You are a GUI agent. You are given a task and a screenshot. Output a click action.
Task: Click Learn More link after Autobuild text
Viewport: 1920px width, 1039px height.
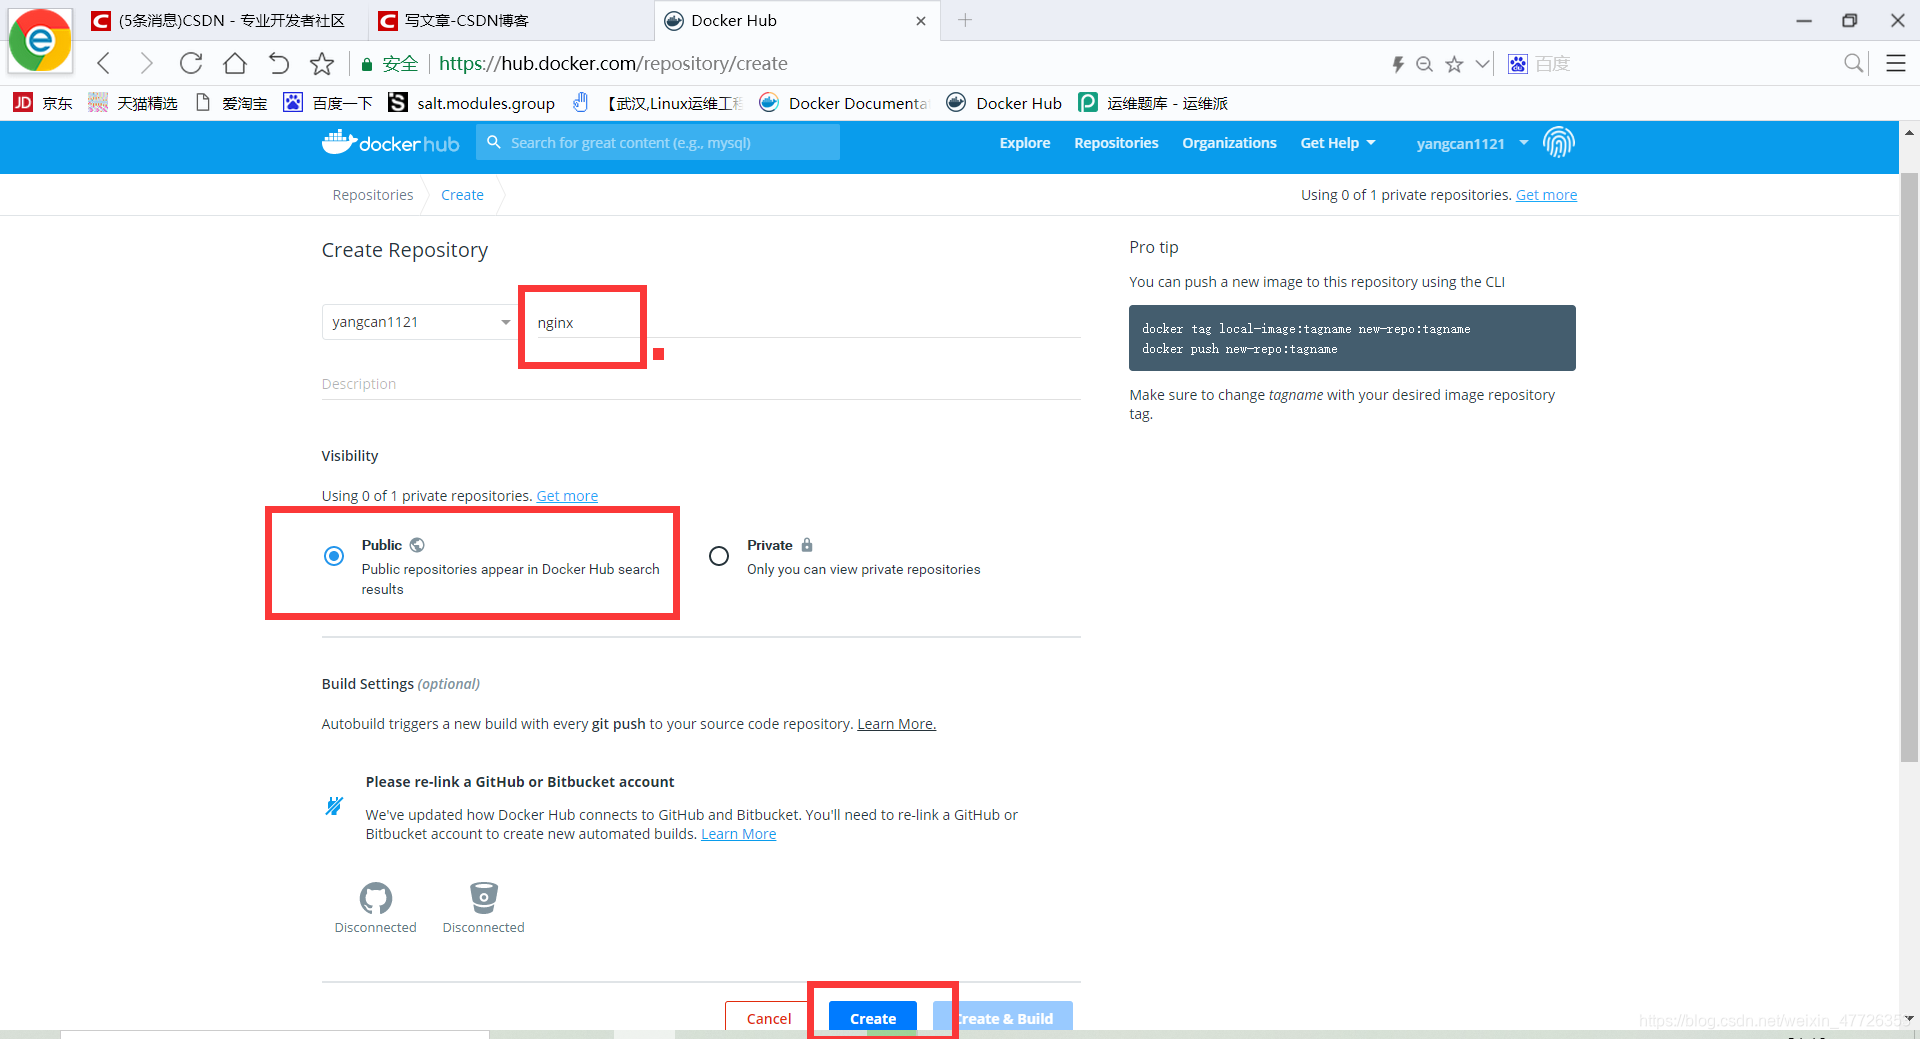click(x=896, y=724)
